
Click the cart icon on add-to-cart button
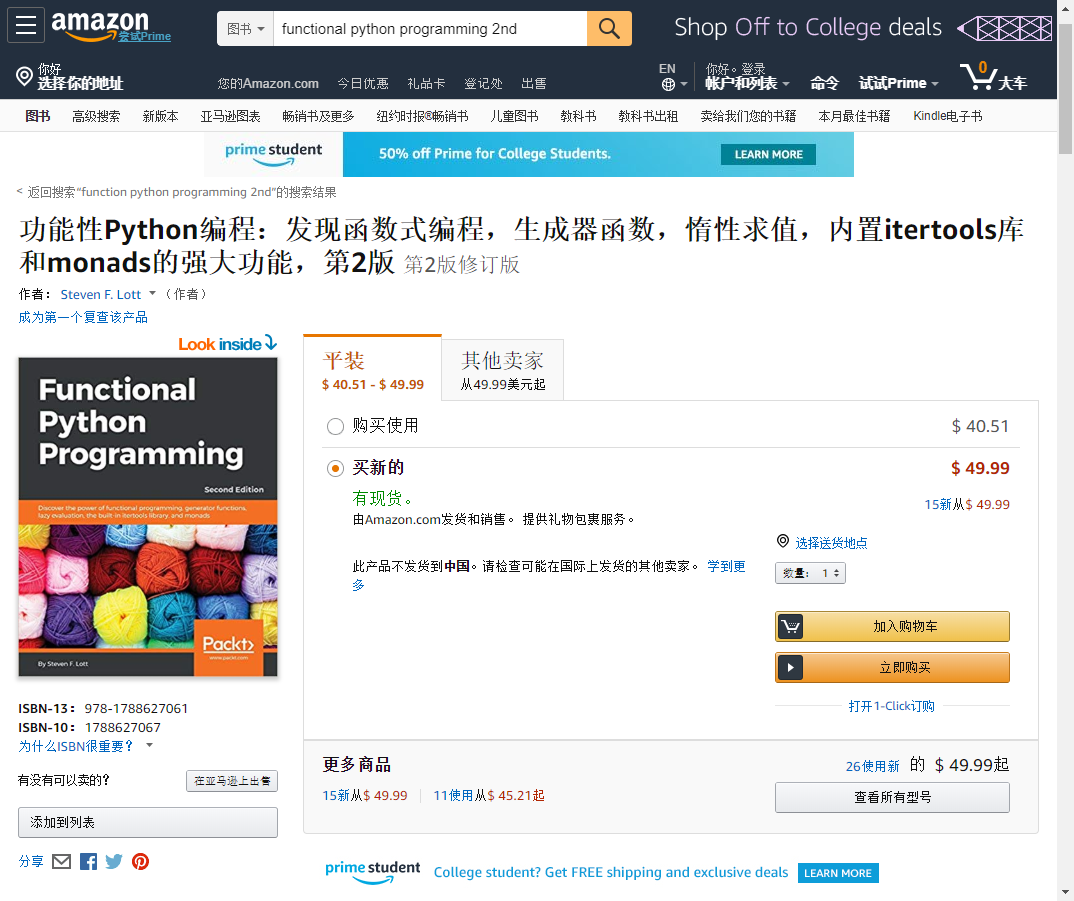[790, 626]
